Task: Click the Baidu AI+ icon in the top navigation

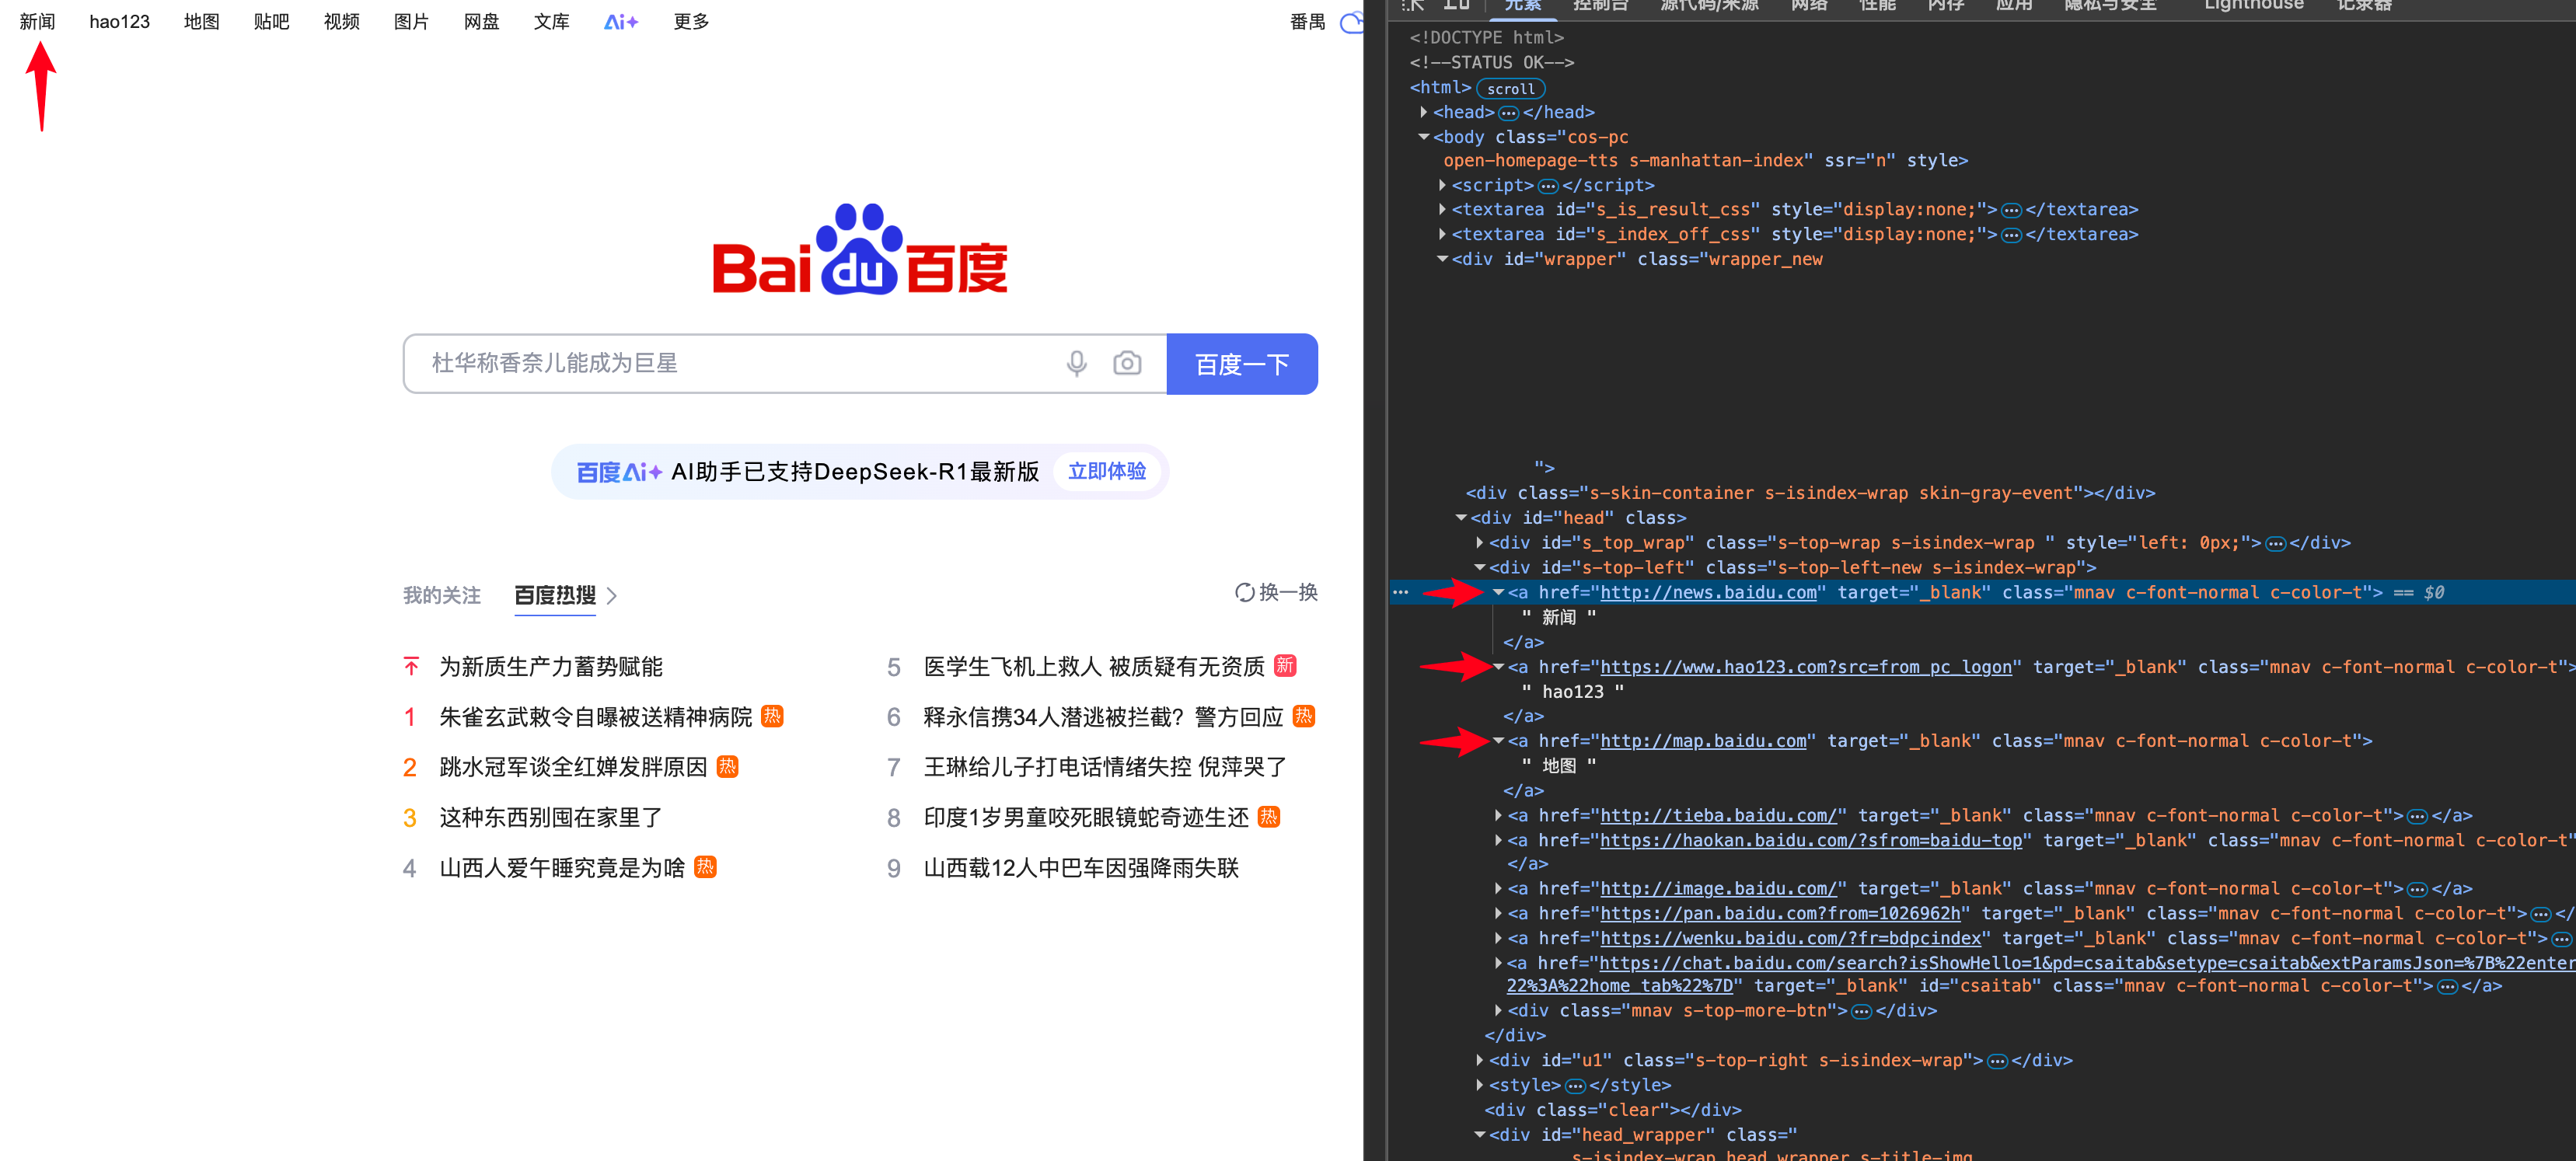Action: tap(620, 22)
